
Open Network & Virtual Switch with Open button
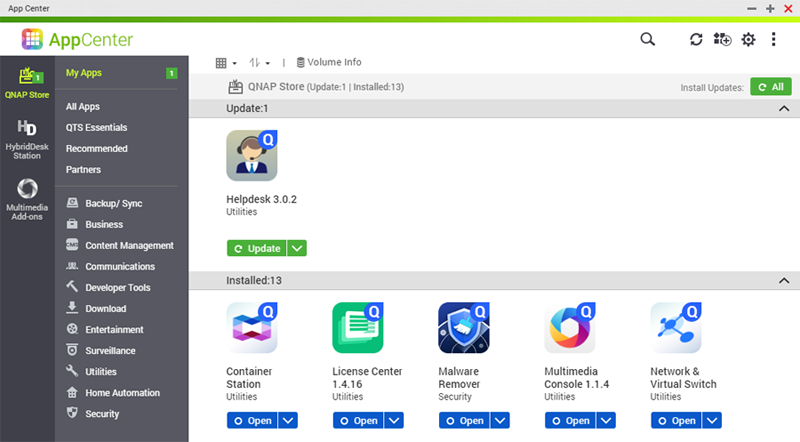point(676,421)
